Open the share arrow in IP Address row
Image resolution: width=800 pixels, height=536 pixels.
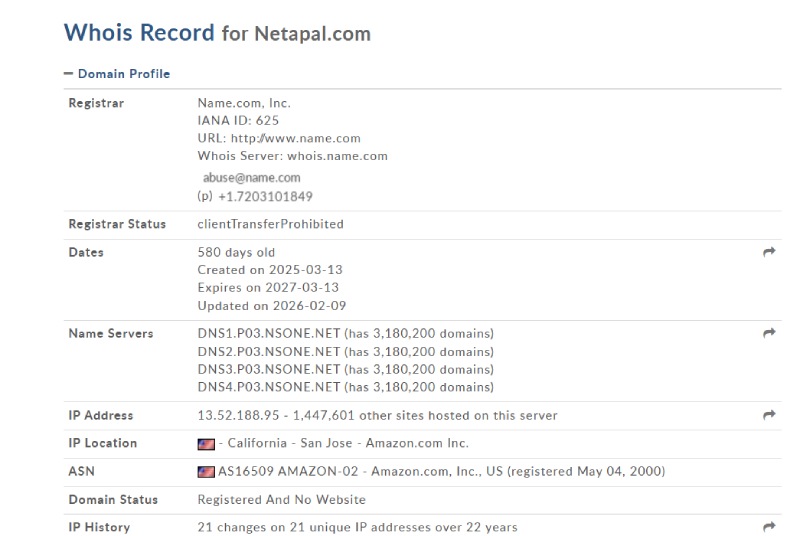point(769,415)
